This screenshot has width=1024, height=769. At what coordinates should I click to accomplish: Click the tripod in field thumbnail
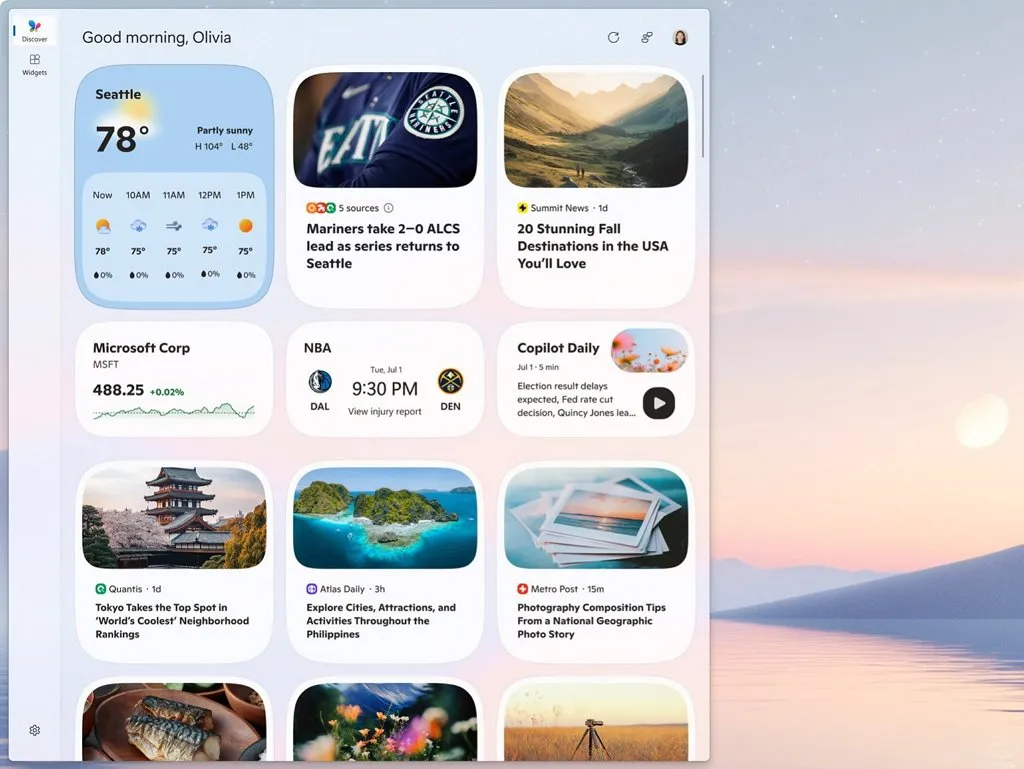pos(596,722)
